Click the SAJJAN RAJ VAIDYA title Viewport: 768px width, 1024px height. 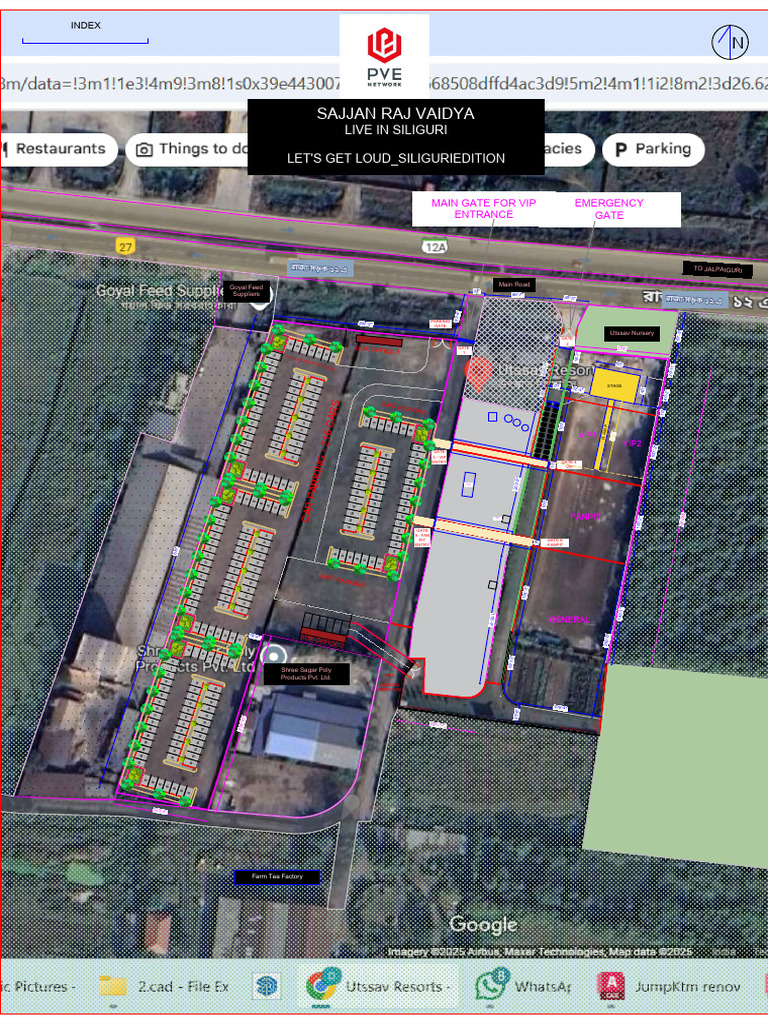coord(396,114)
